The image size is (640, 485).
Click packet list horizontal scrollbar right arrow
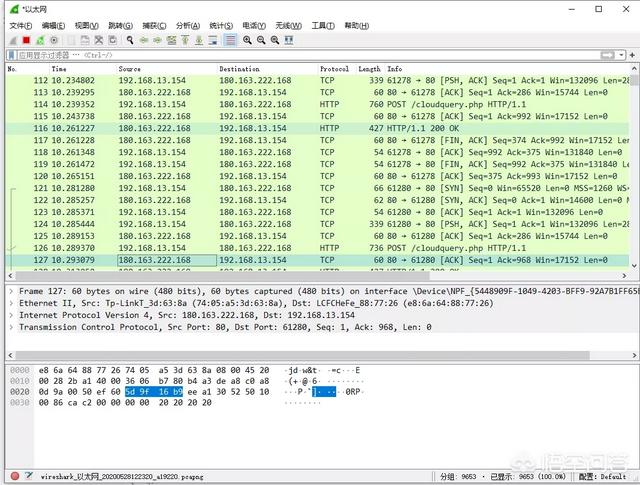click(x=624, y=276)
